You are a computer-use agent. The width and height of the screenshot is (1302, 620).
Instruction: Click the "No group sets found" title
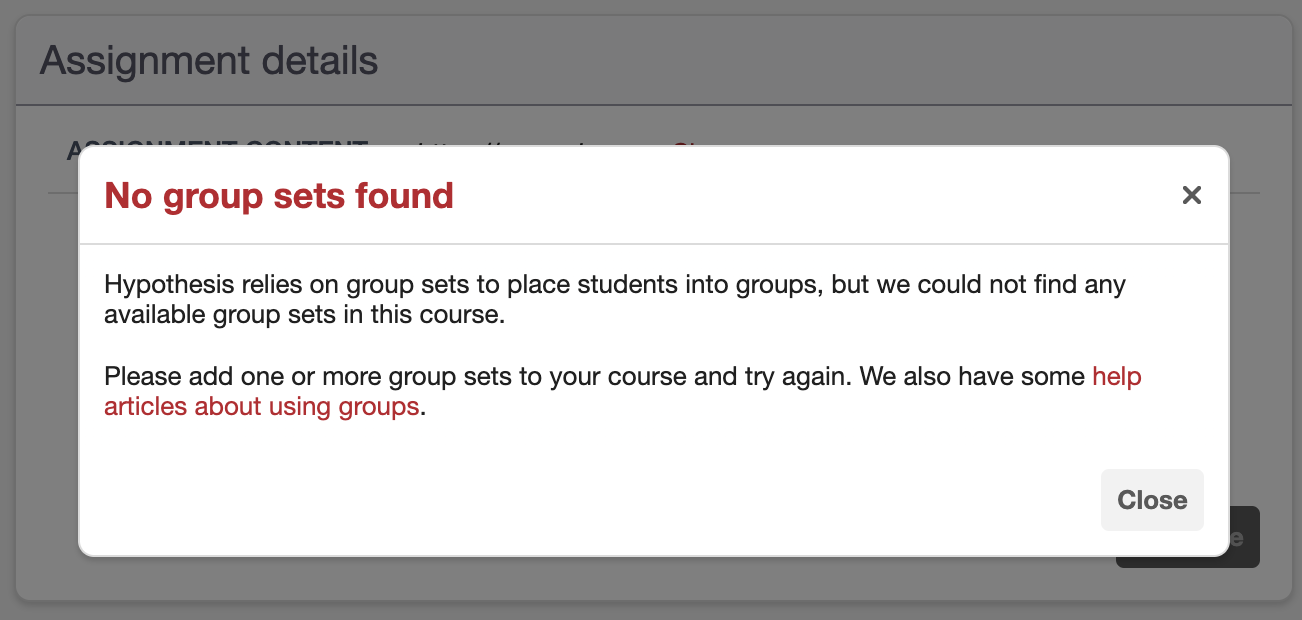279,196
